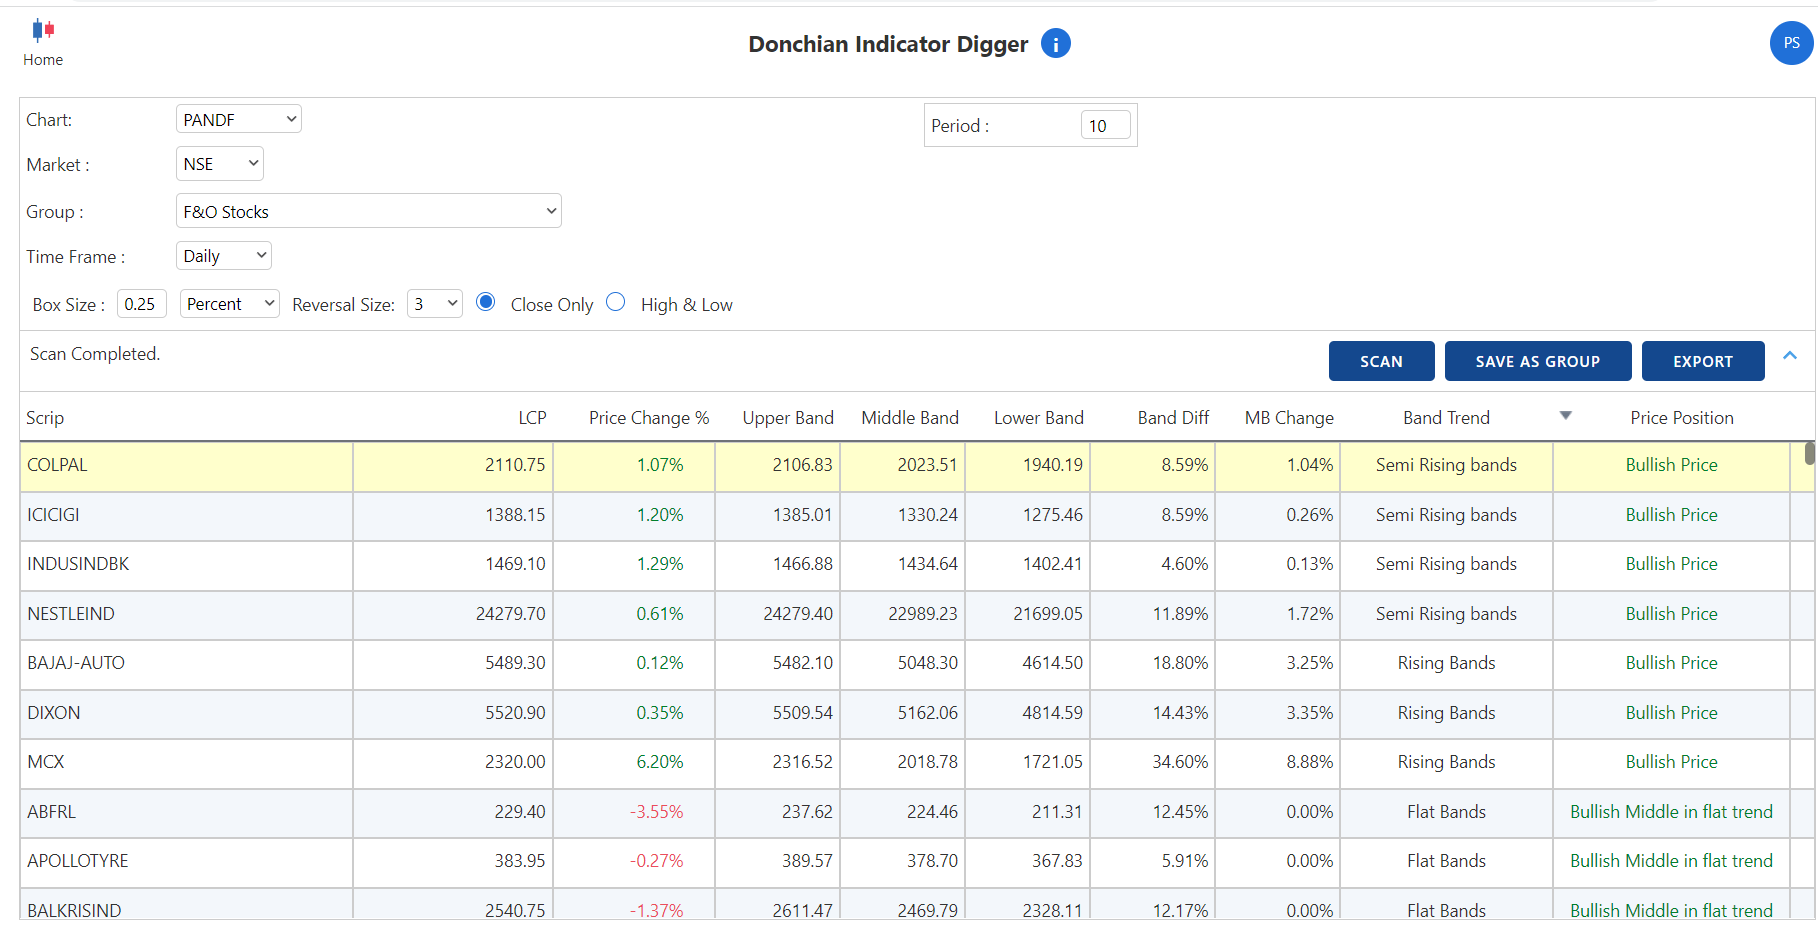Select the High & Low radio button

[x=616, y=302]
